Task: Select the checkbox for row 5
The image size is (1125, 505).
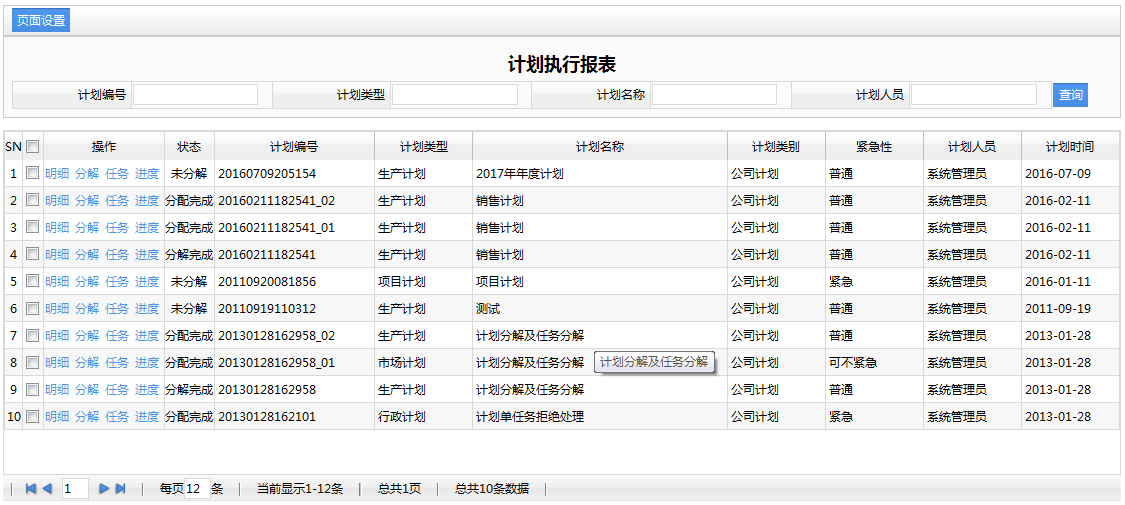Action: coord(33,281)
